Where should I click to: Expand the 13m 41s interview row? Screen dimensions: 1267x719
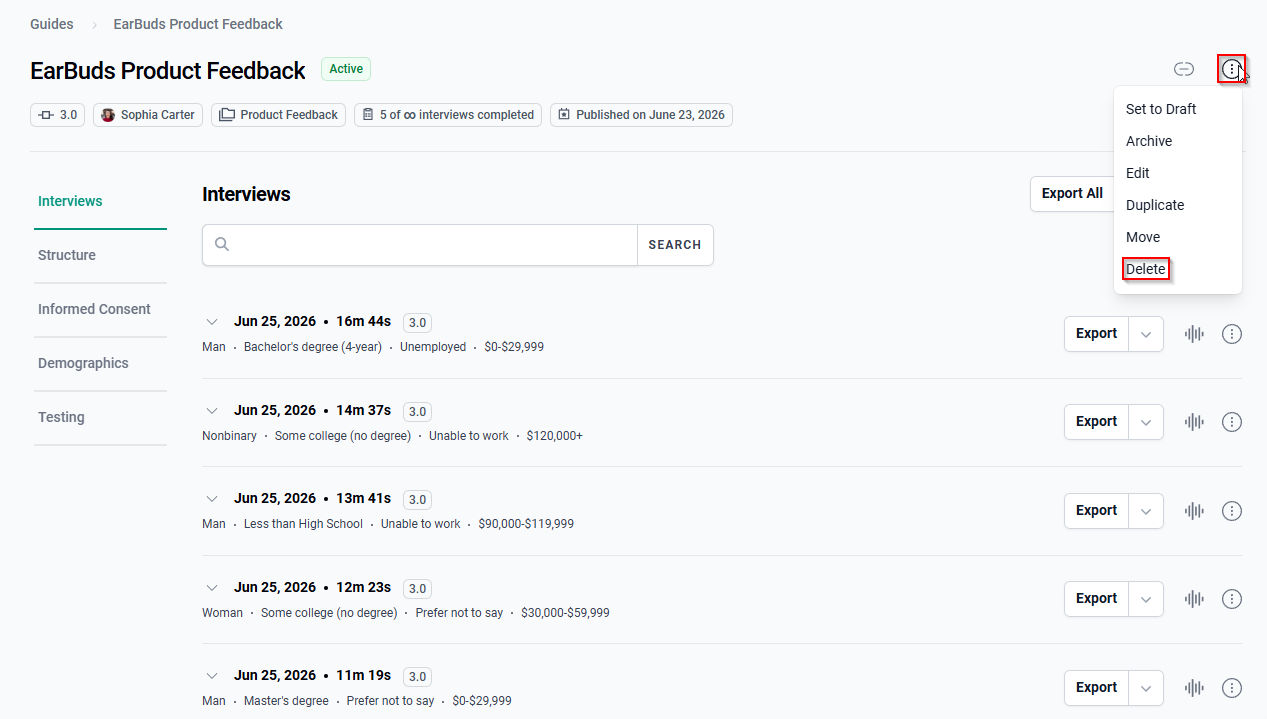tap(212, 499)
